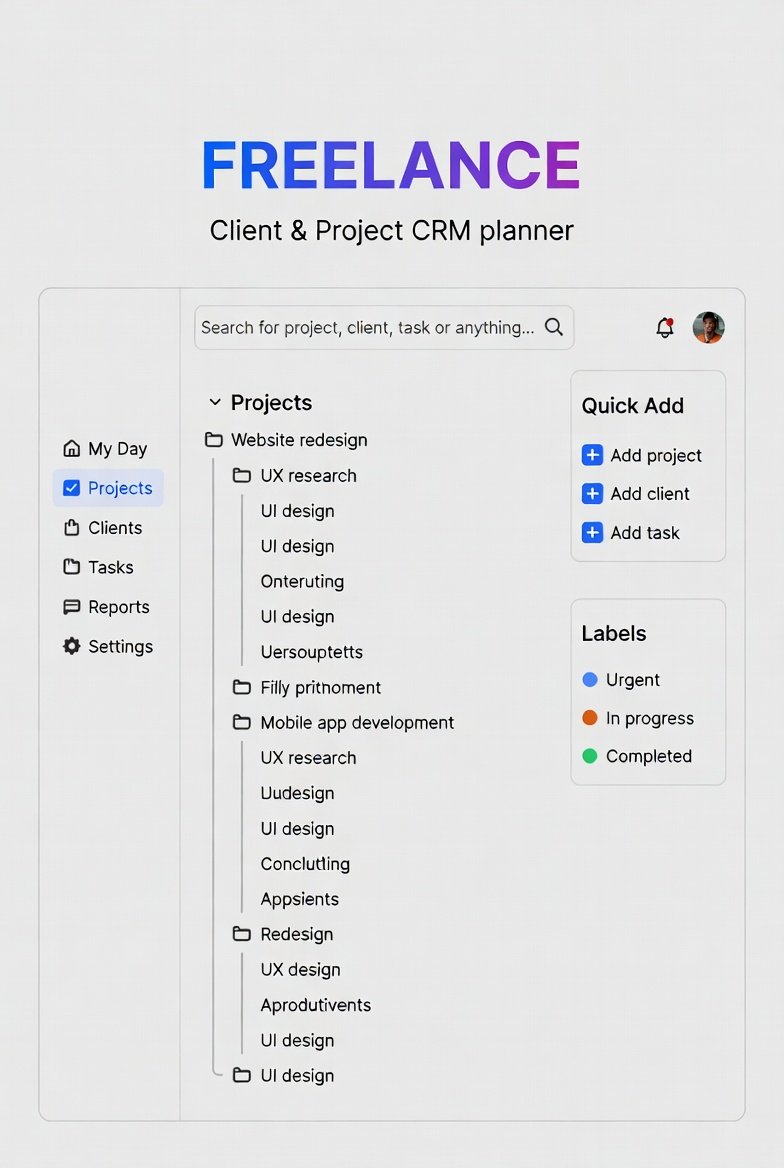Click the Reports chat icon in sidebar

point(72,607)
